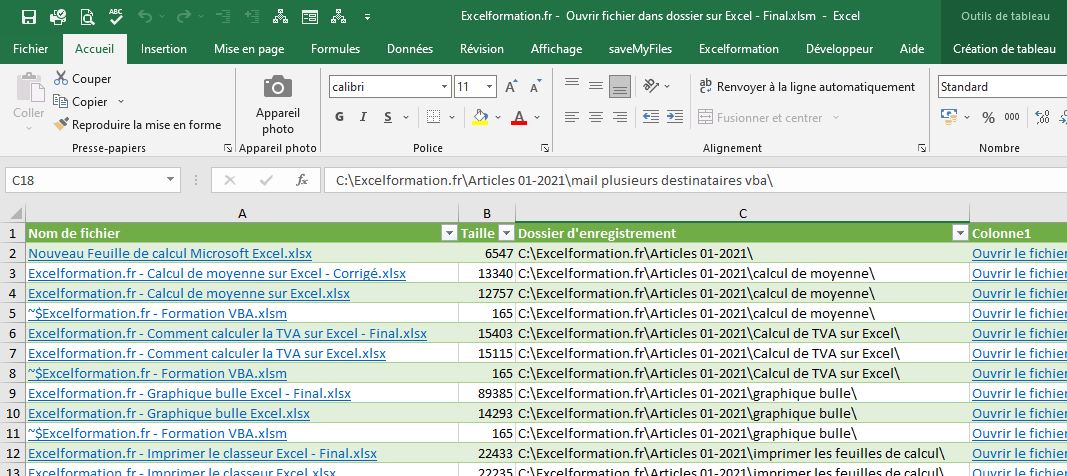Image resolution: width=1067 pixels, height=476 pixels.
Task: Open the Création de tableau tab
Action: coord(1004,49)
